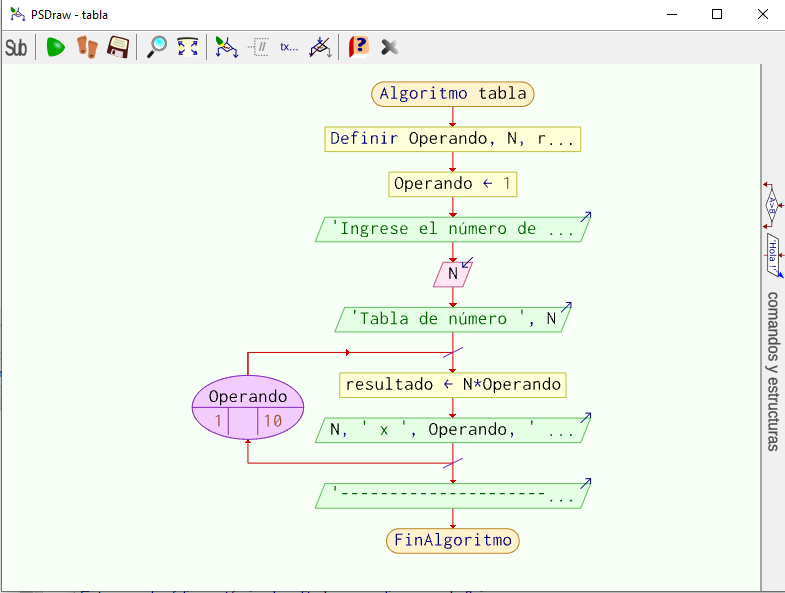Select the 'Hola !' write command icon in side panel

pos(773,256)
